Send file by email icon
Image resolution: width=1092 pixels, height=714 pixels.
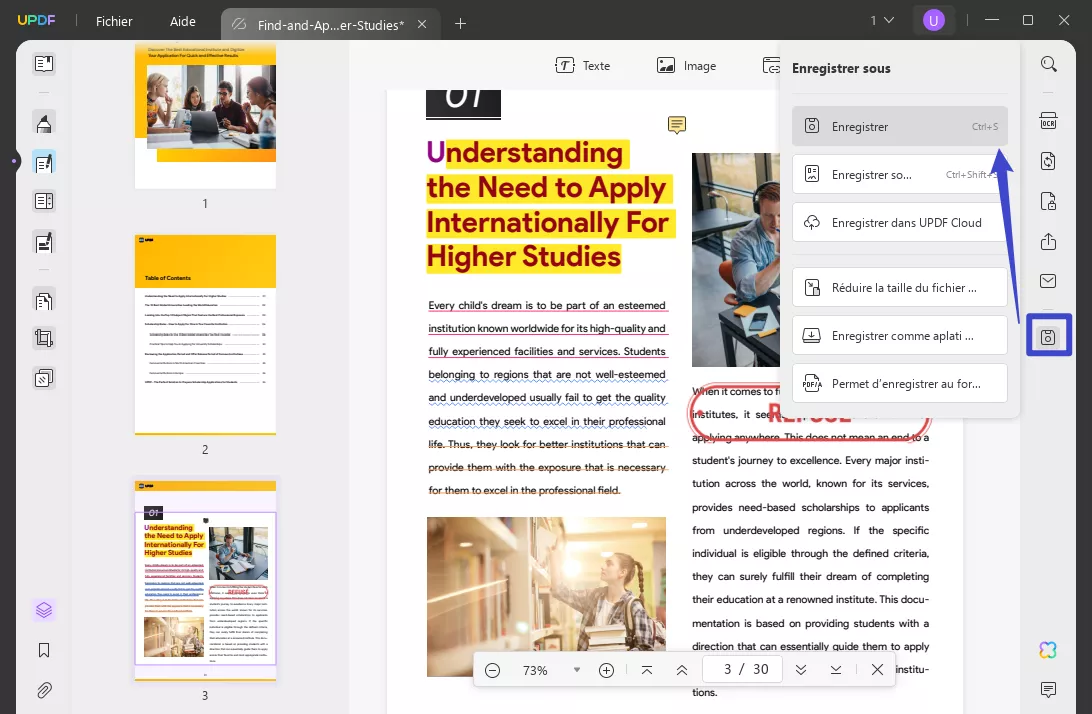tap(1048, 281)
